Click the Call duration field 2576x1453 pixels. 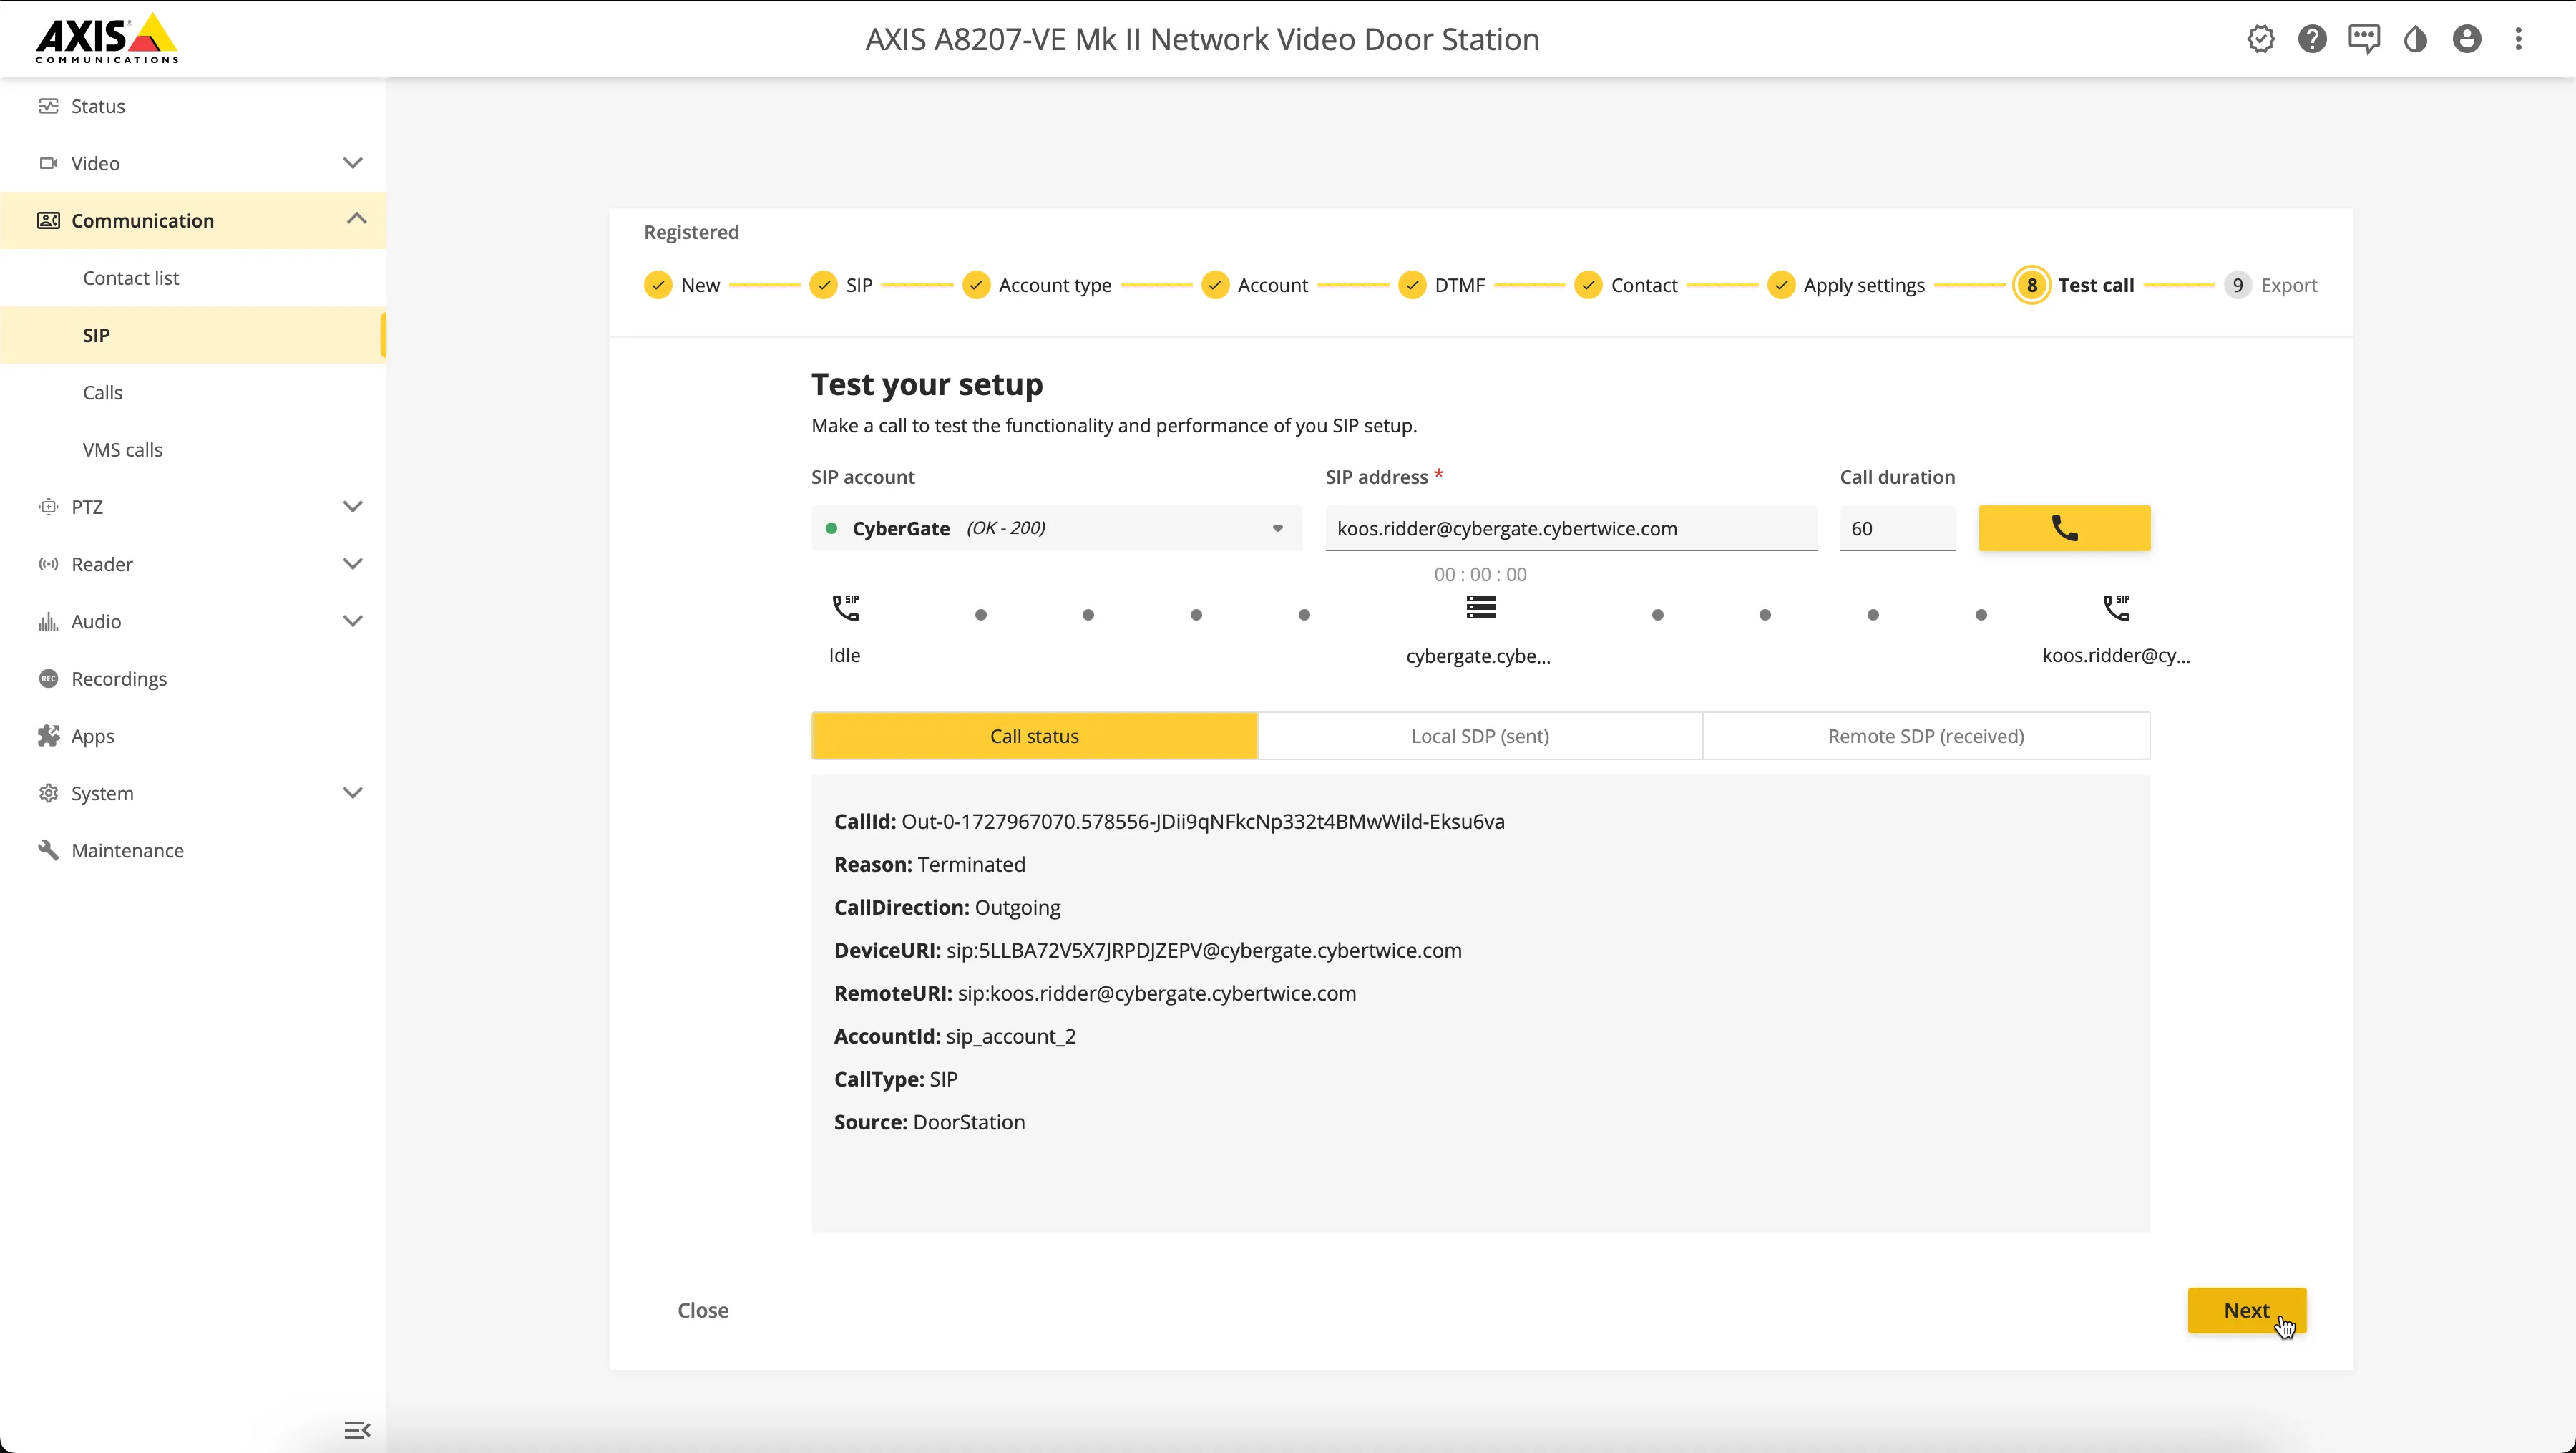pos(1897,528)
